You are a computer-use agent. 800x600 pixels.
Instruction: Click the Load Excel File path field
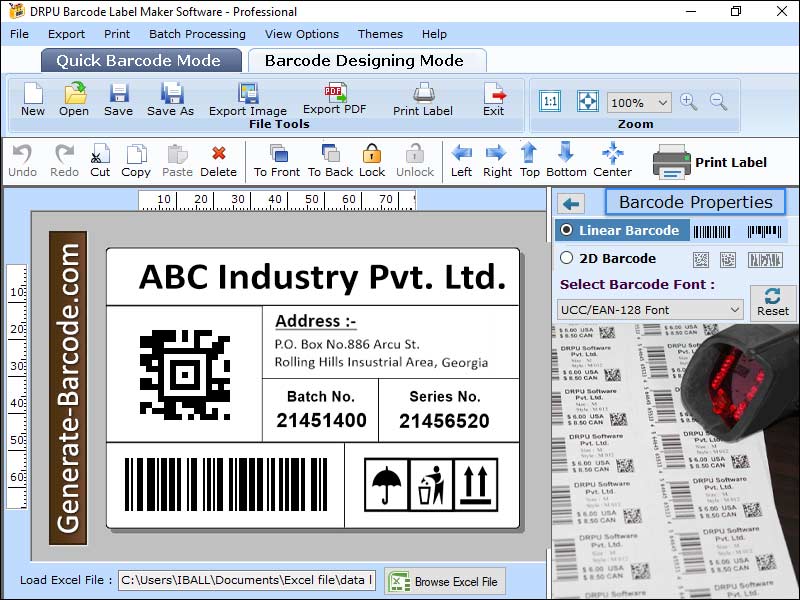[246, 581]
